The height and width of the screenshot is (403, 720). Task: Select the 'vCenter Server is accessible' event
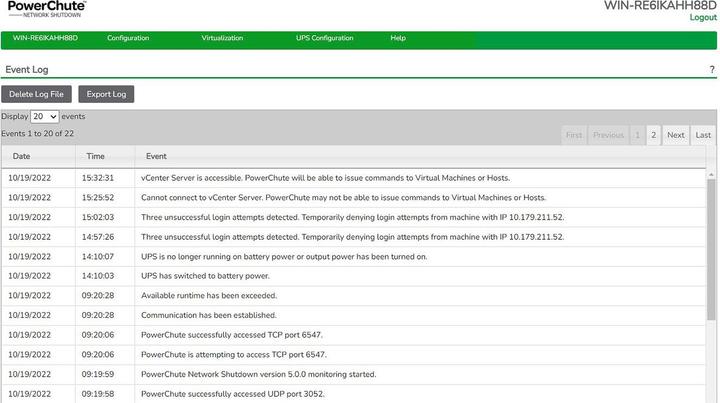click(354, 178)
